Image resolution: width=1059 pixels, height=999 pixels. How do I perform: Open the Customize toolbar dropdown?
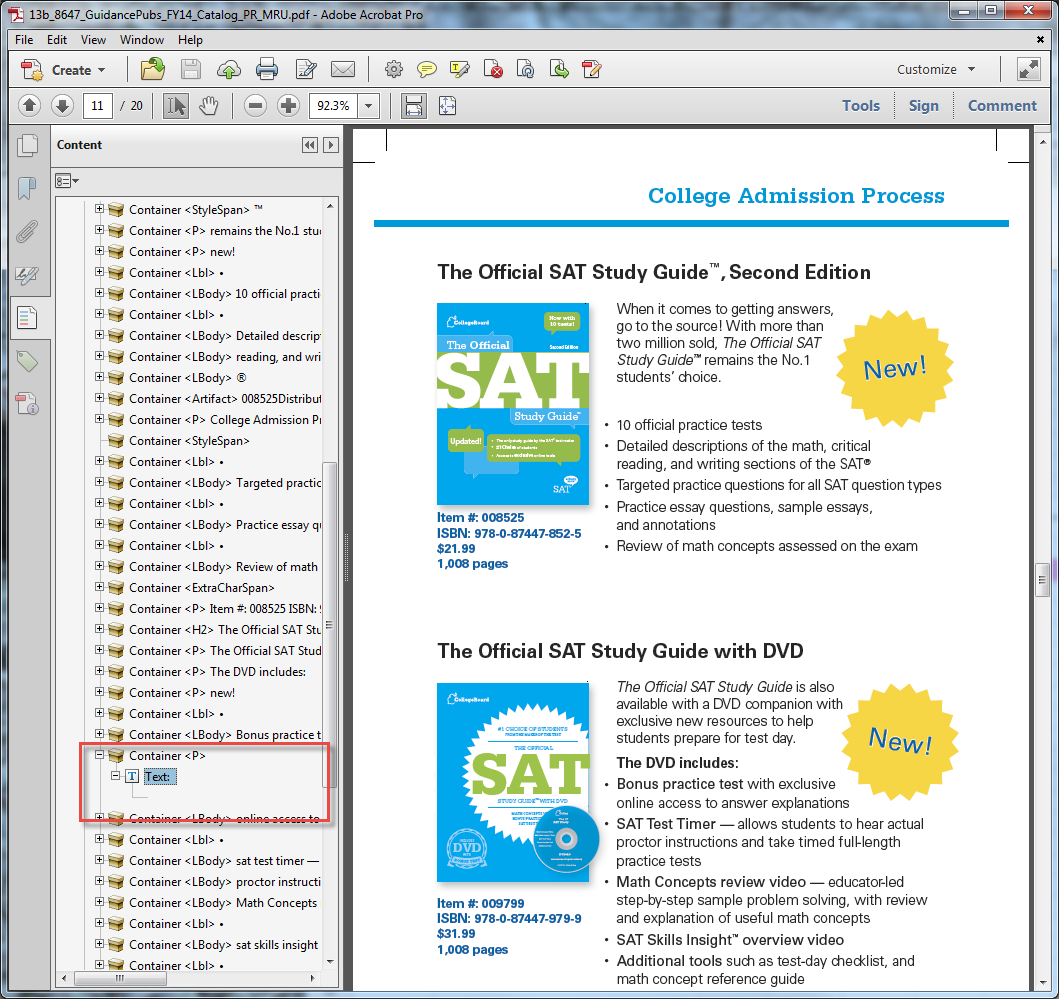point(936,69)
